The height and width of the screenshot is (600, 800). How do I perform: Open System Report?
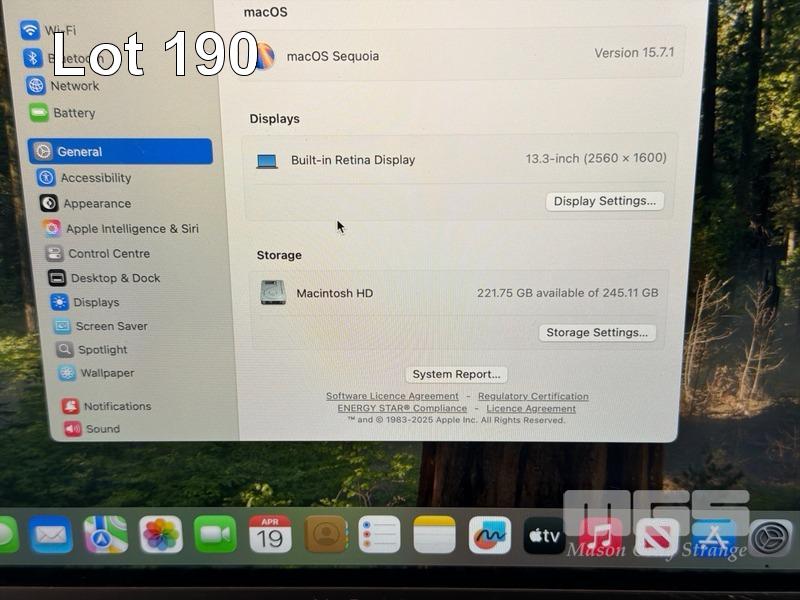[456, 374]
